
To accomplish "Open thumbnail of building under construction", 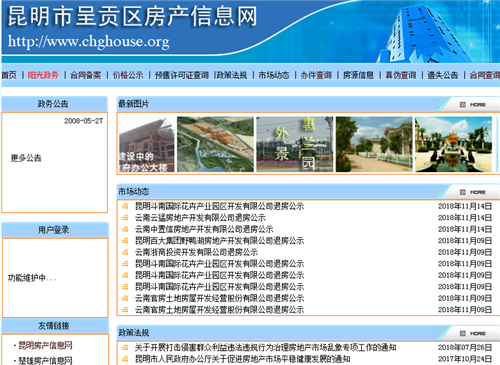I will pyautogui.click(x=147, y=144).
